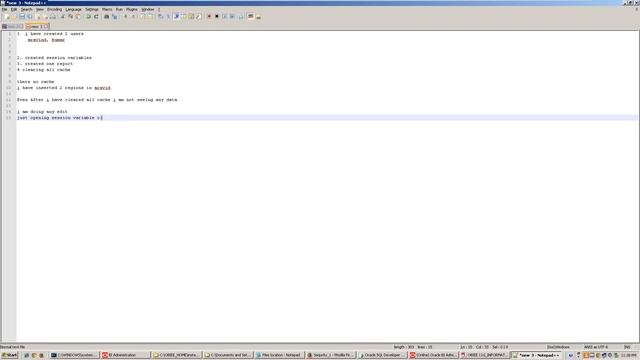Click the Windows Start button
Image resolution: width=640 pixels, height=360 pixels.
tap(9, 355)
